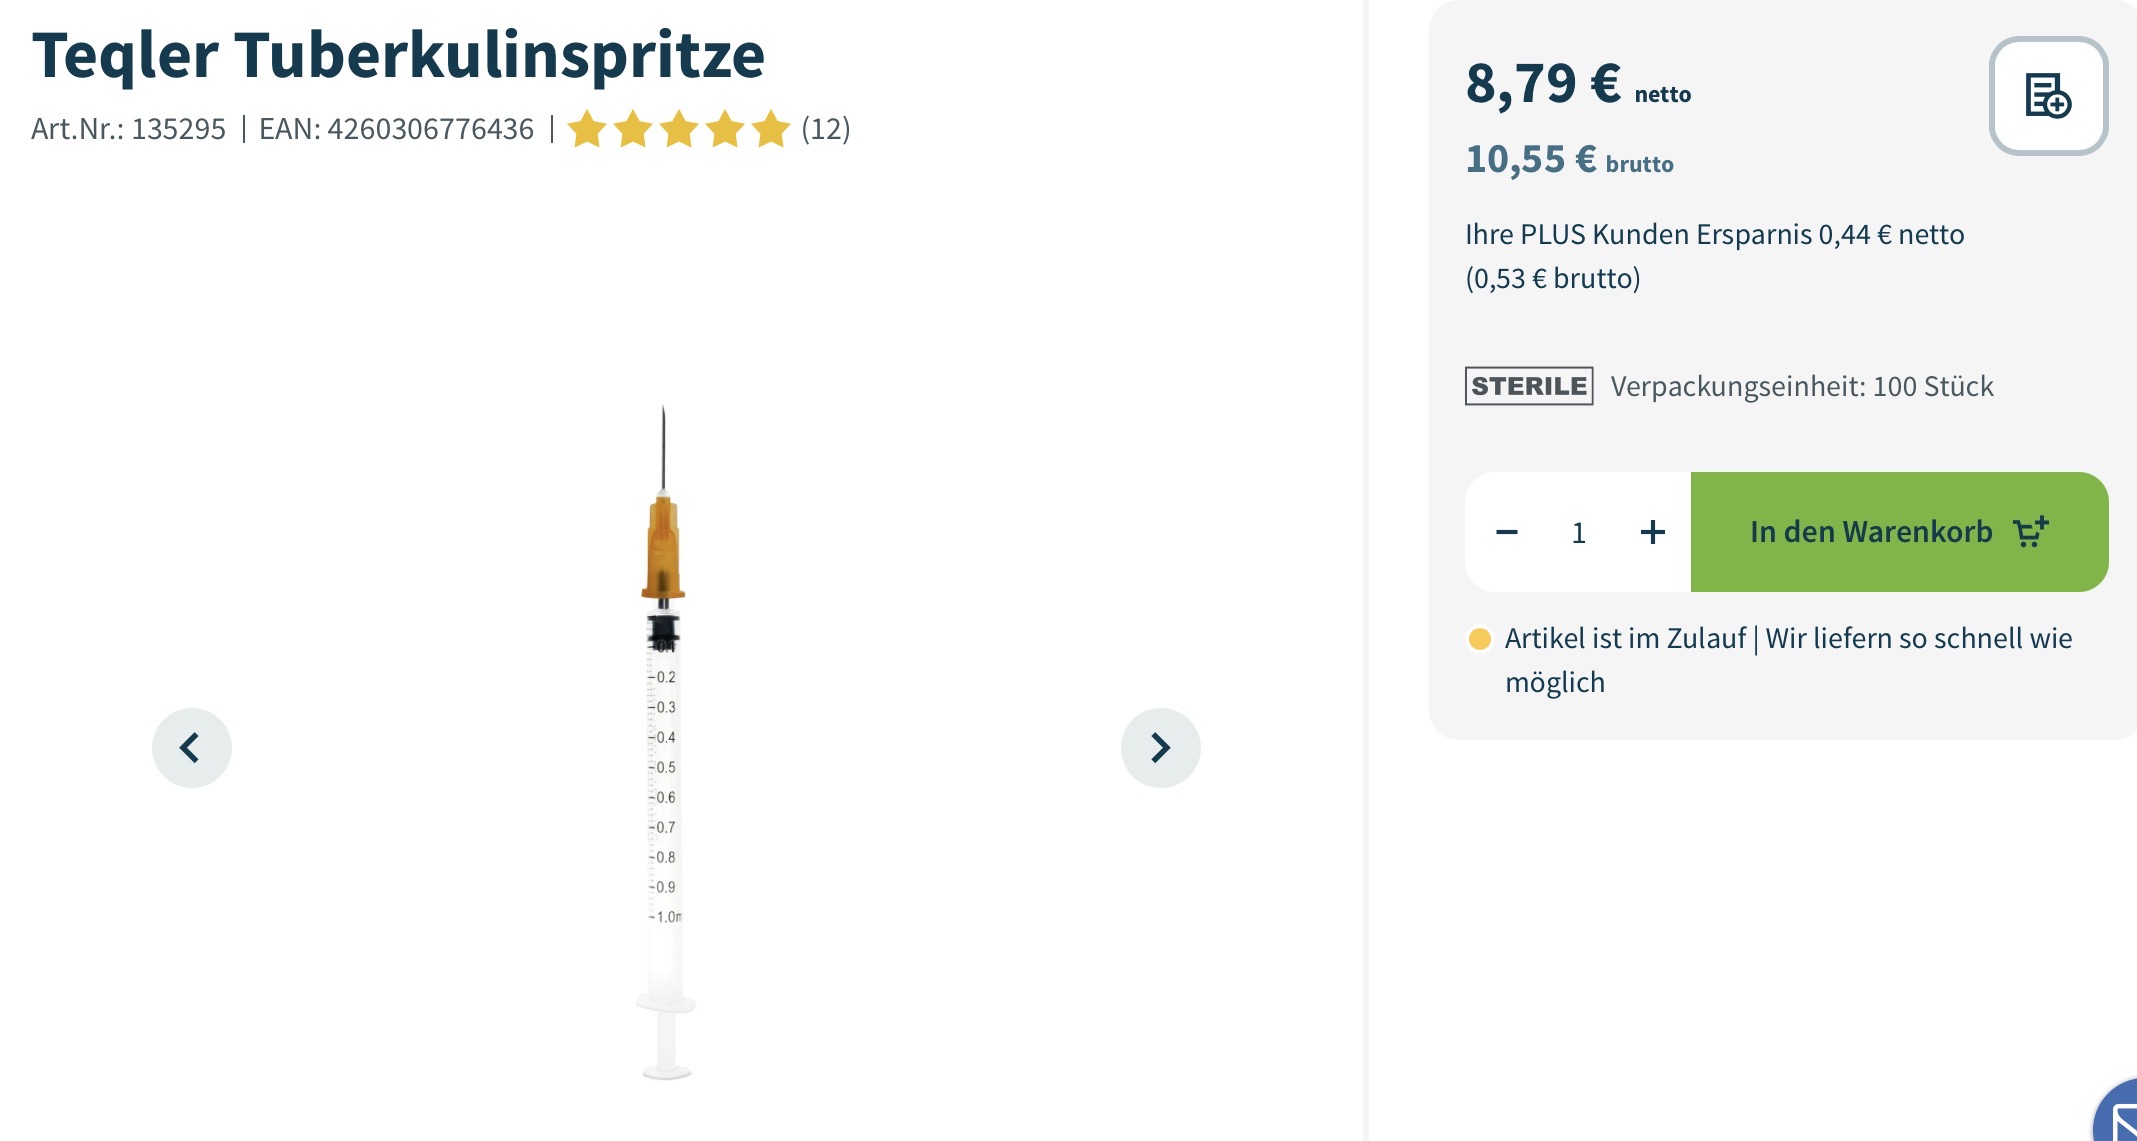2137x1141 pixels.
Task: Click the yellow availability status dot
Action: [1480, 638]
